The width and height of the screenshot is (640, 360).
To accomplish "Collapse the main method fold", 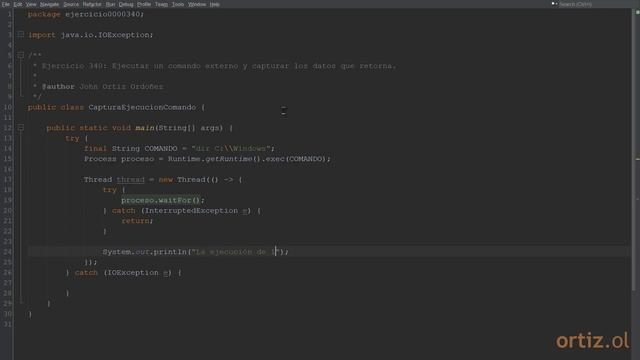I will pyautogui.click(x=20, y=128).
